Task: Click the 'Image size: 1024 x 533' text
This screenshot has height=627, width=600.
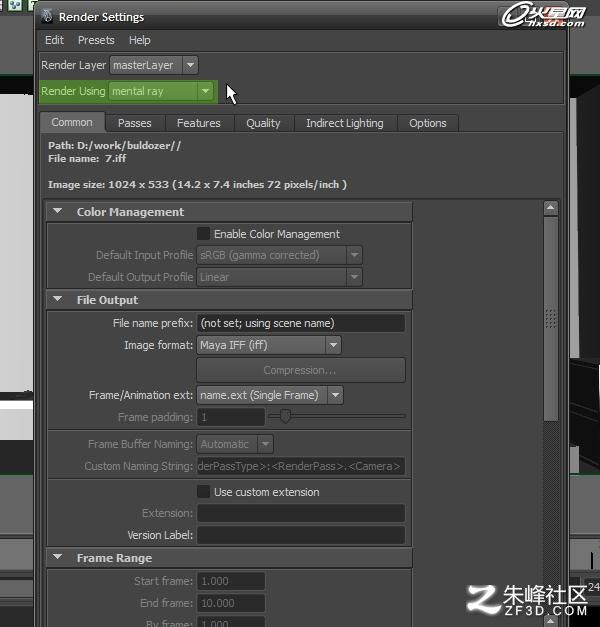Action: (108, 185)
